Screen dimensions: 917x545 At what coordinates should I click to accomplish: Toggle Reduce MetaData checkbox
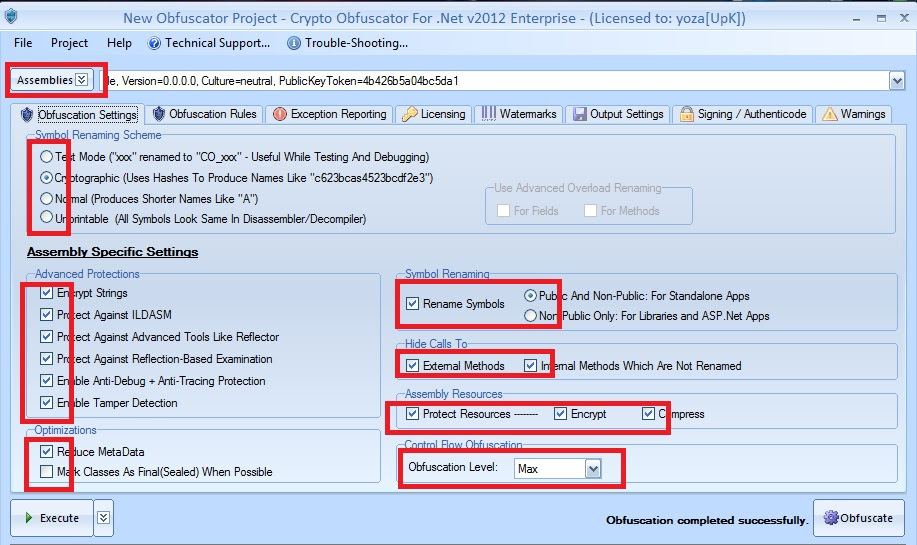(x=46, y=451)
